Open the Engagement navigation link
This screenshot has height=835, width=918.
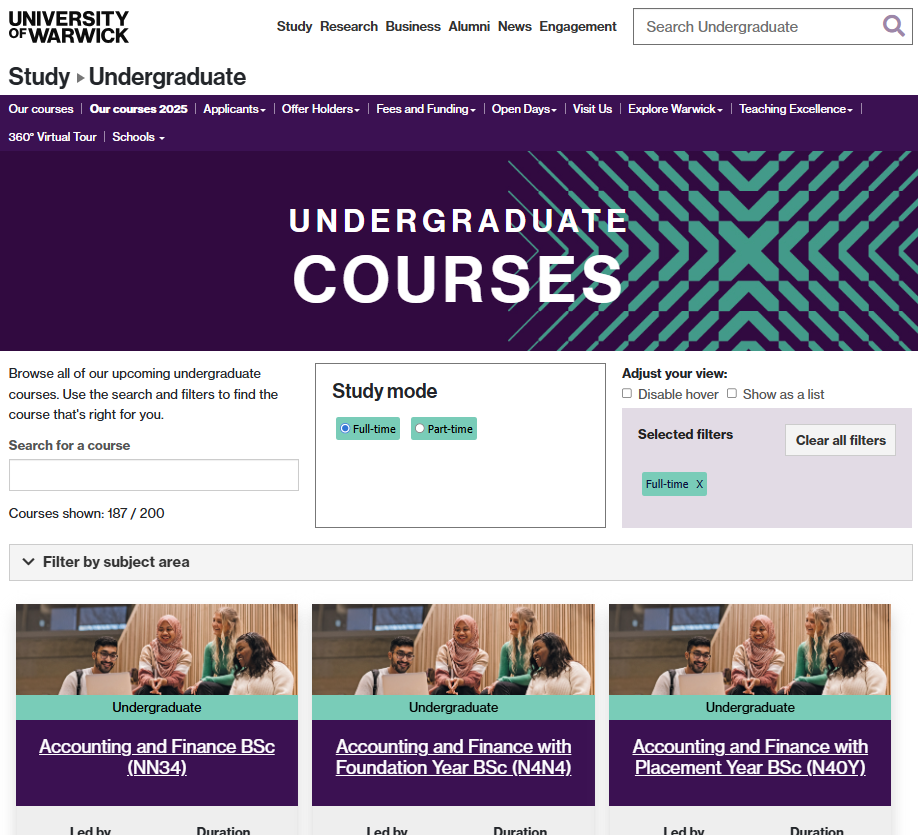coord(578,26)
